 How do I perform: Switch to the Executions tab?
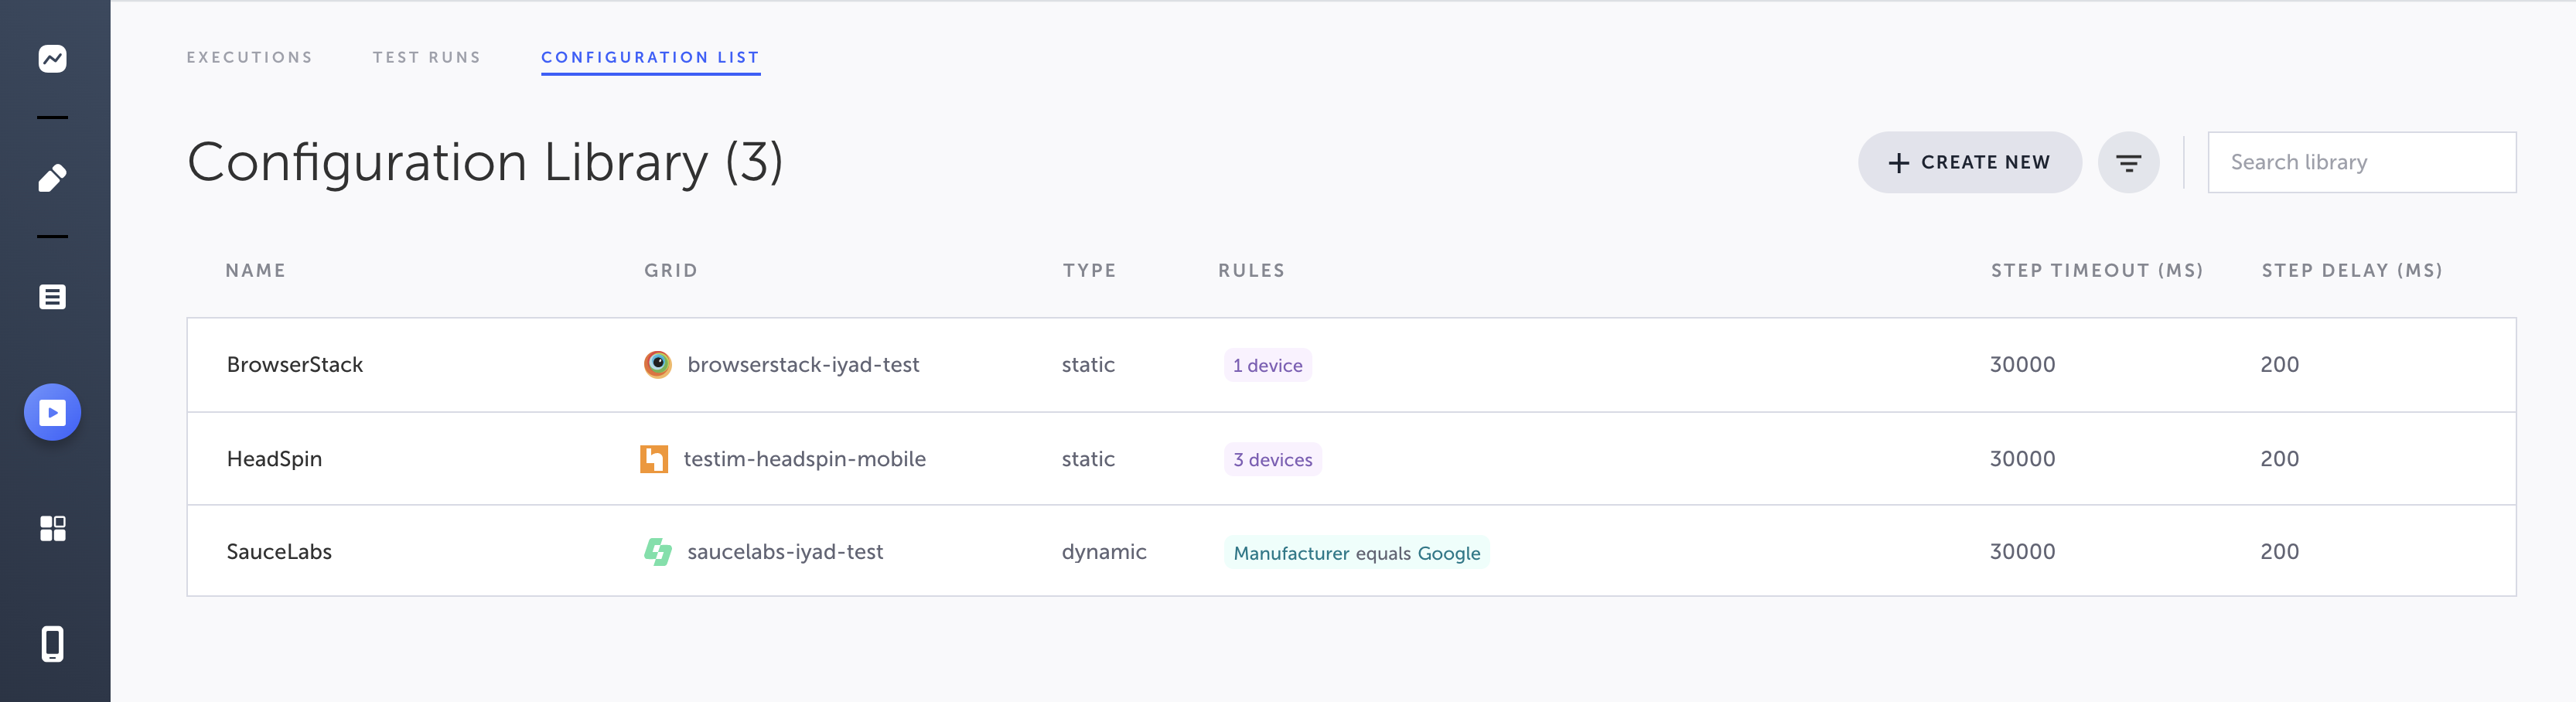pos(249,58)
